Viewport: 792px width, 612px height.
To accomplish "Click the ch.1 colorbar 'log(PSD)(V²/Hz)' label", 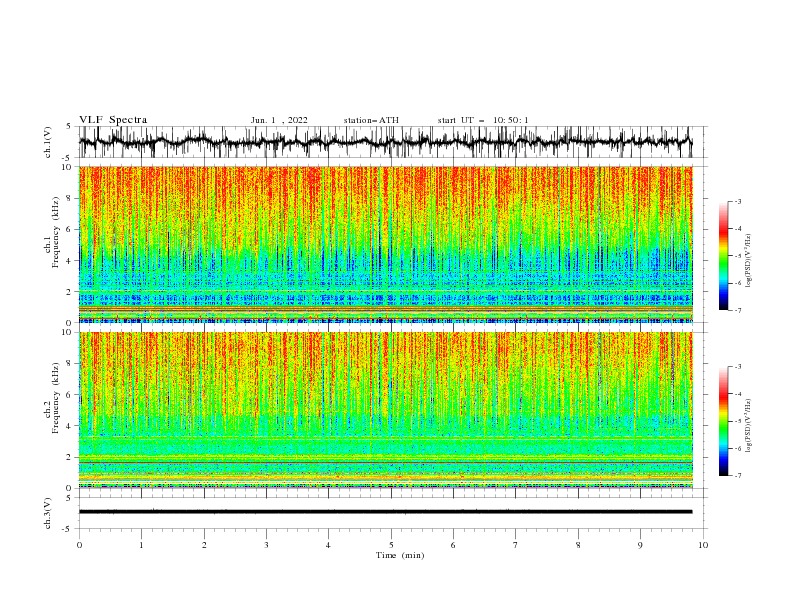I will point(749,261).
